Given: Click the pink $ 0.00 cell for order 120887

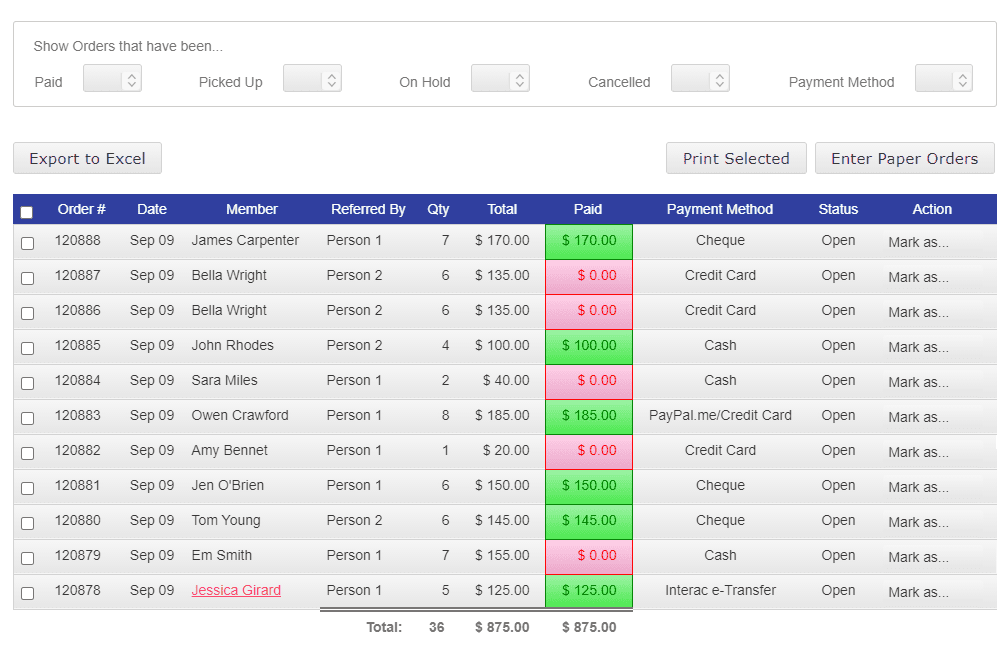Looking at the screenshot, I should click(589, 276).
